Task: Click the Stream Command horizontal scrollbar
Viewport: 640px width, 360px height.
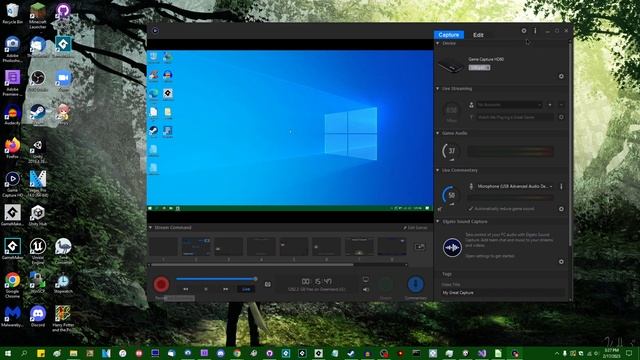Action: coord(252,265)
